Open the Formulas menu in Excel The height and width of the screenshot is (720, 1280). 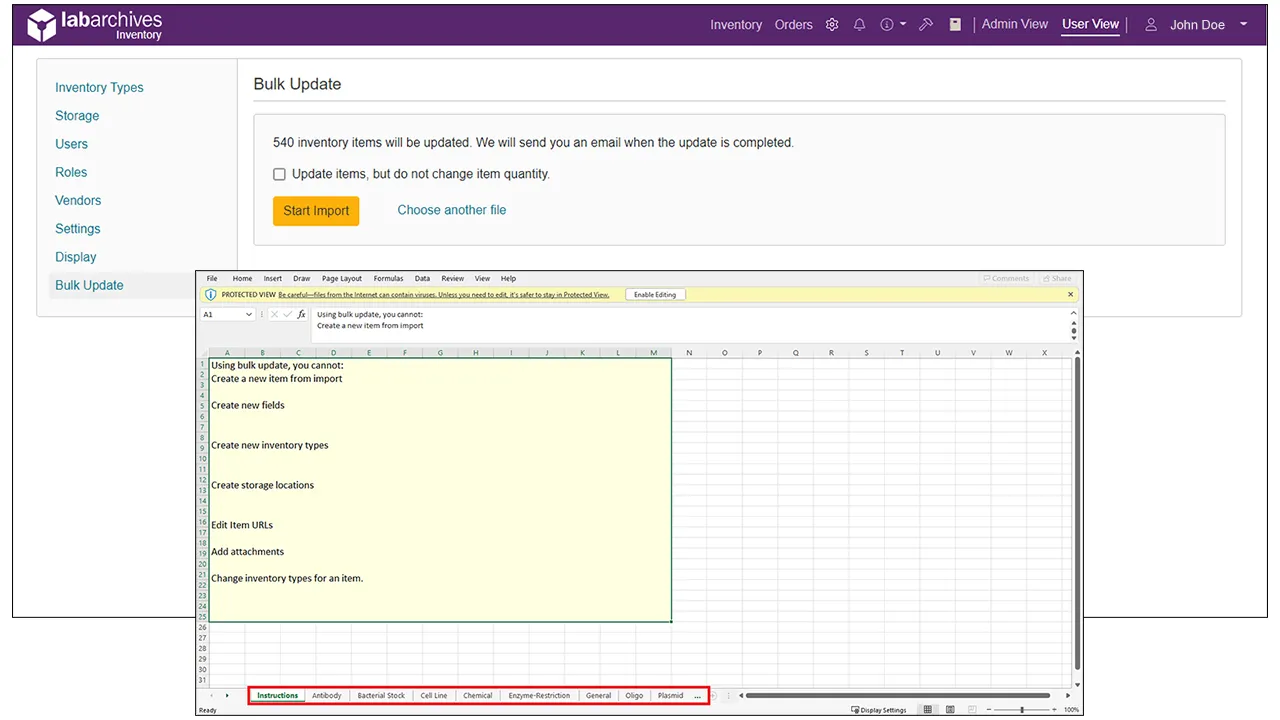[x=388, y=279]
